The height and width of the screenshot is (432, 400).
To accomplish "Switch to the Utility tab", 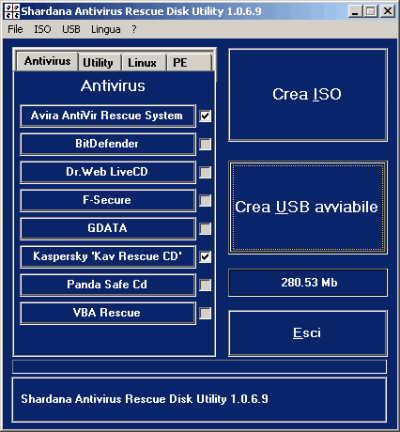I will point(99,63).
